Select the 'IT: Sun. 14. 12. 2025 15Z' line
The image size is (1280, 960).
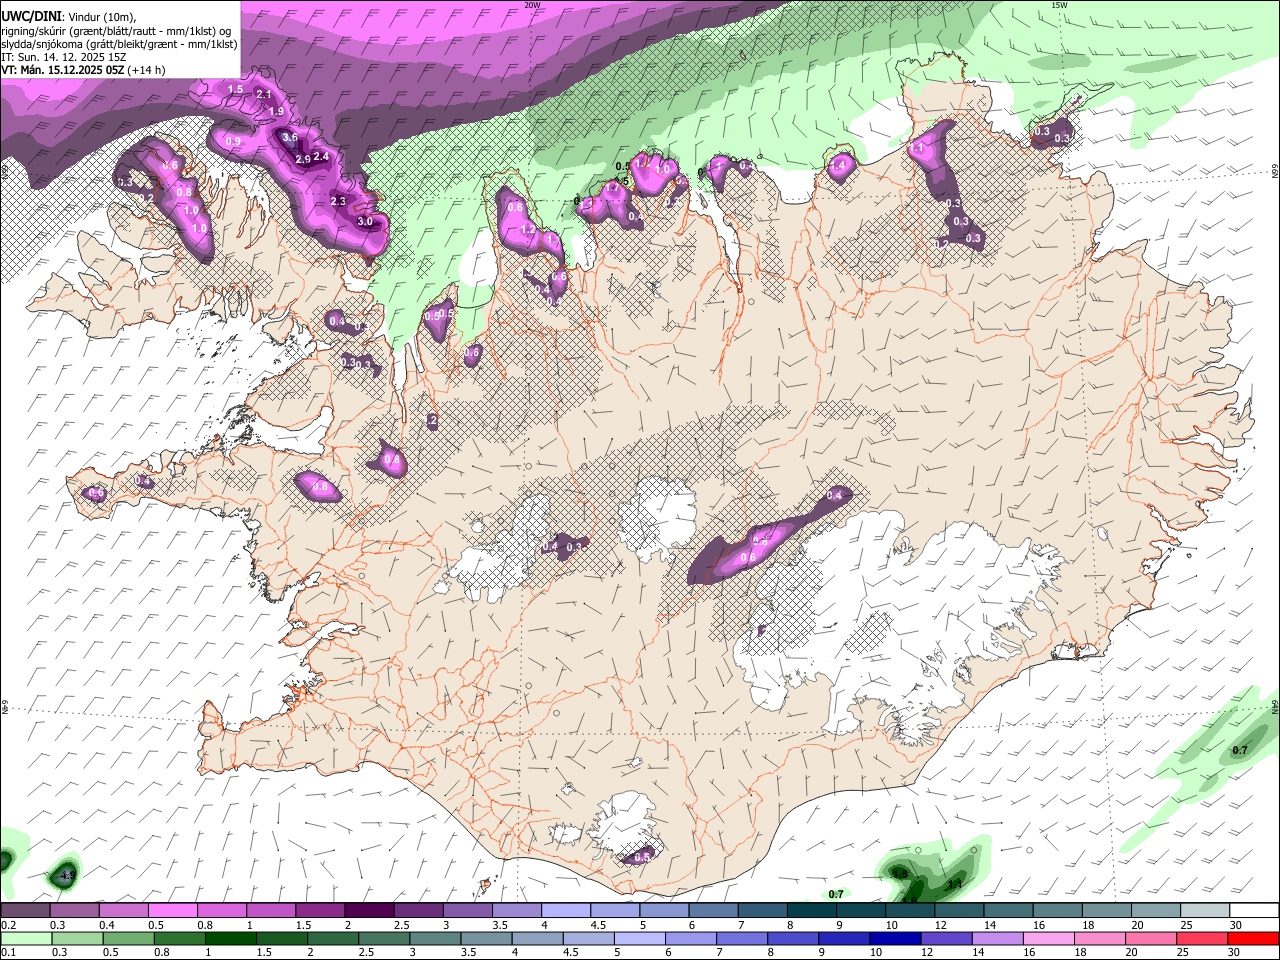64,57
